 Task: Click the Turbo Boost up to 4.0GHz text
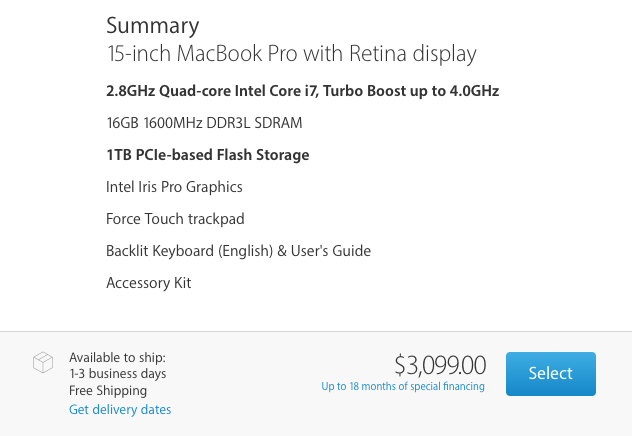click(x=411, y=91)
